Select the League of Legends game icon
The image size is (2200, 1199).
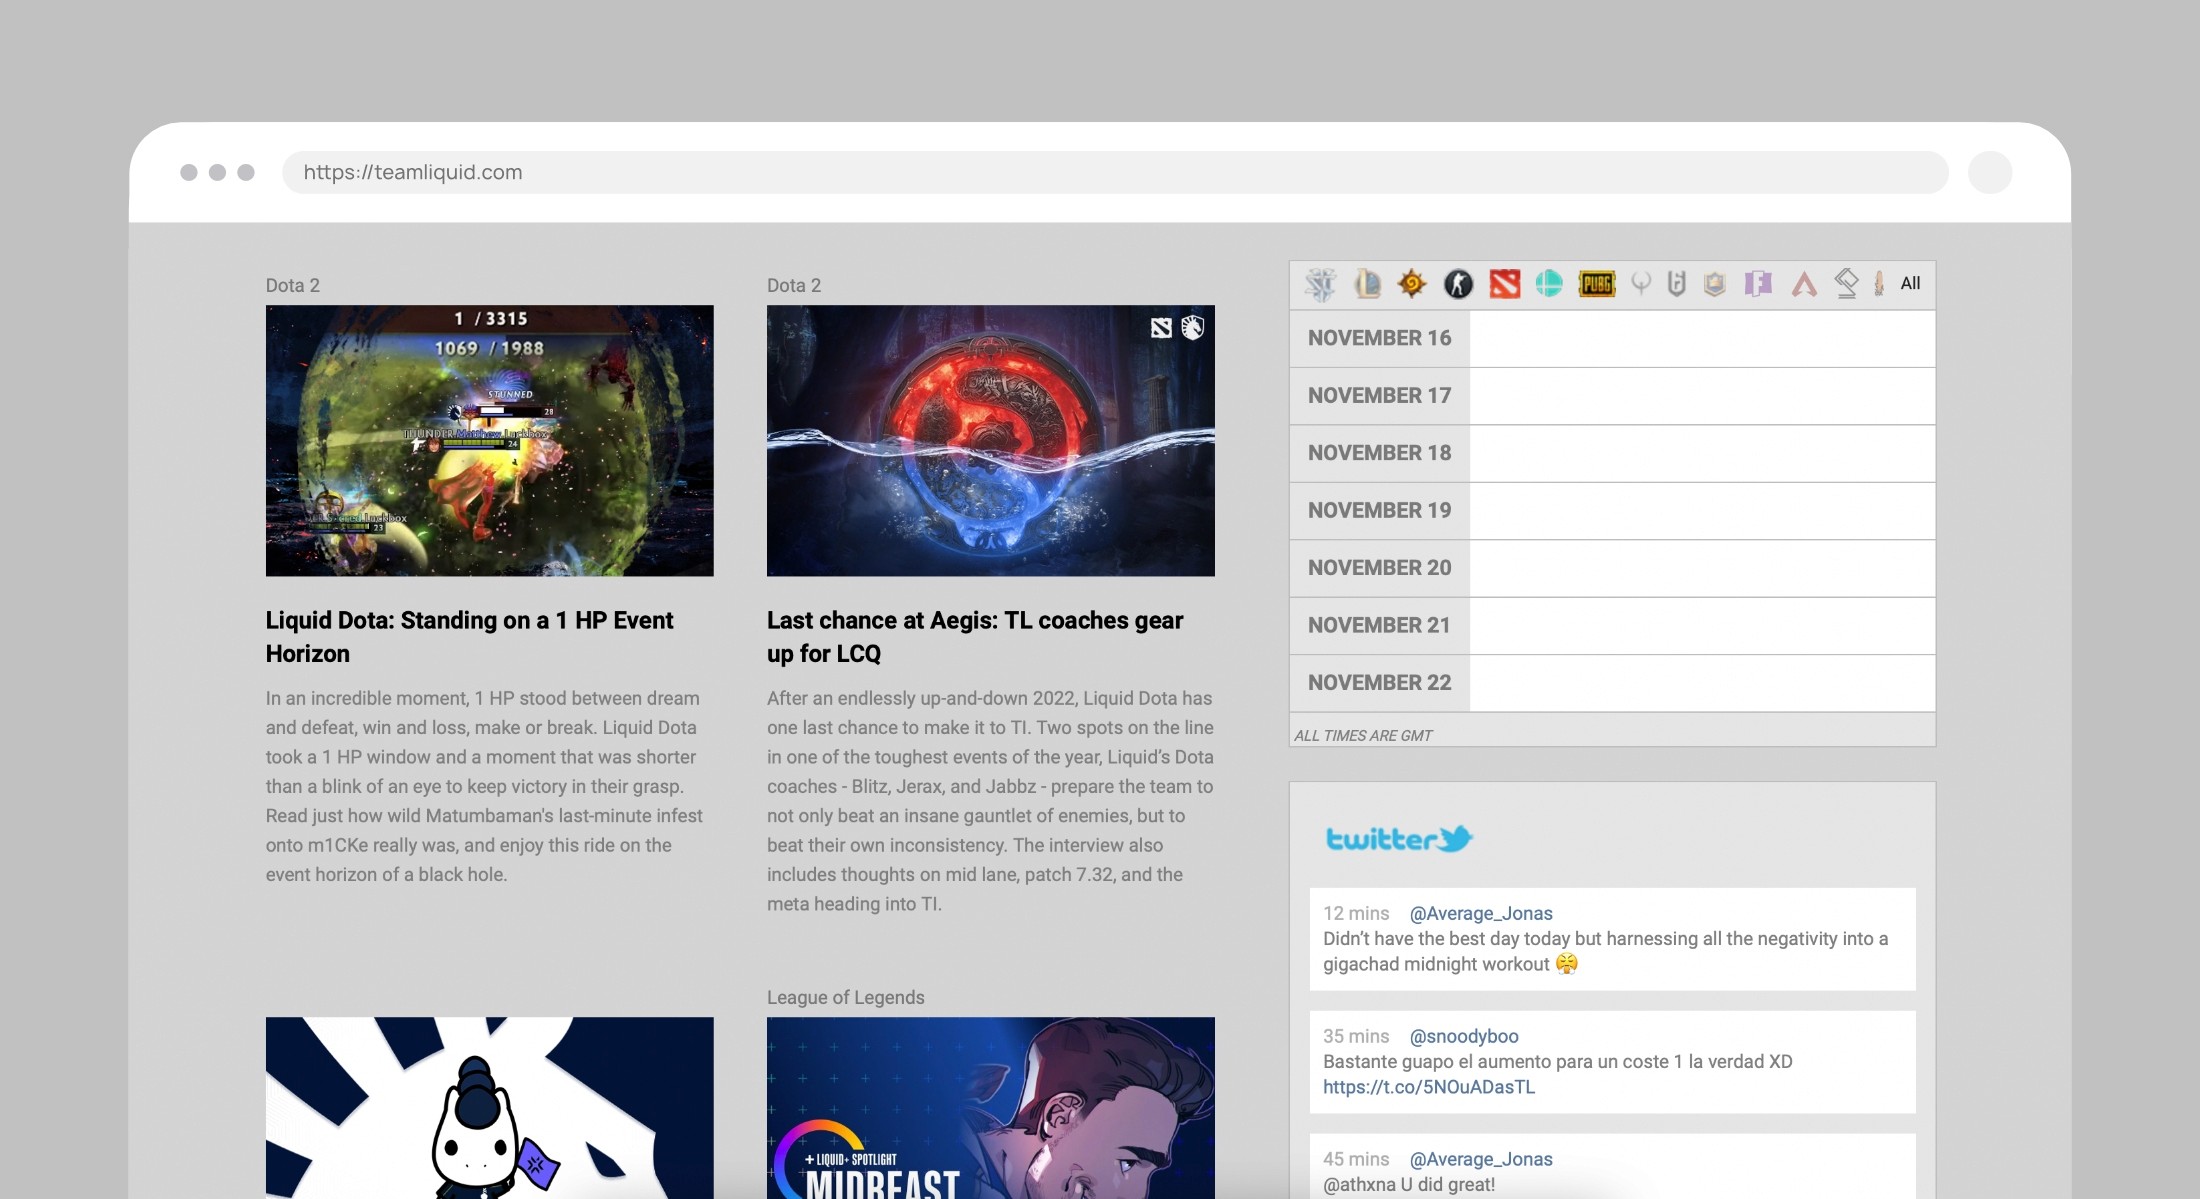click(1366, 284)
